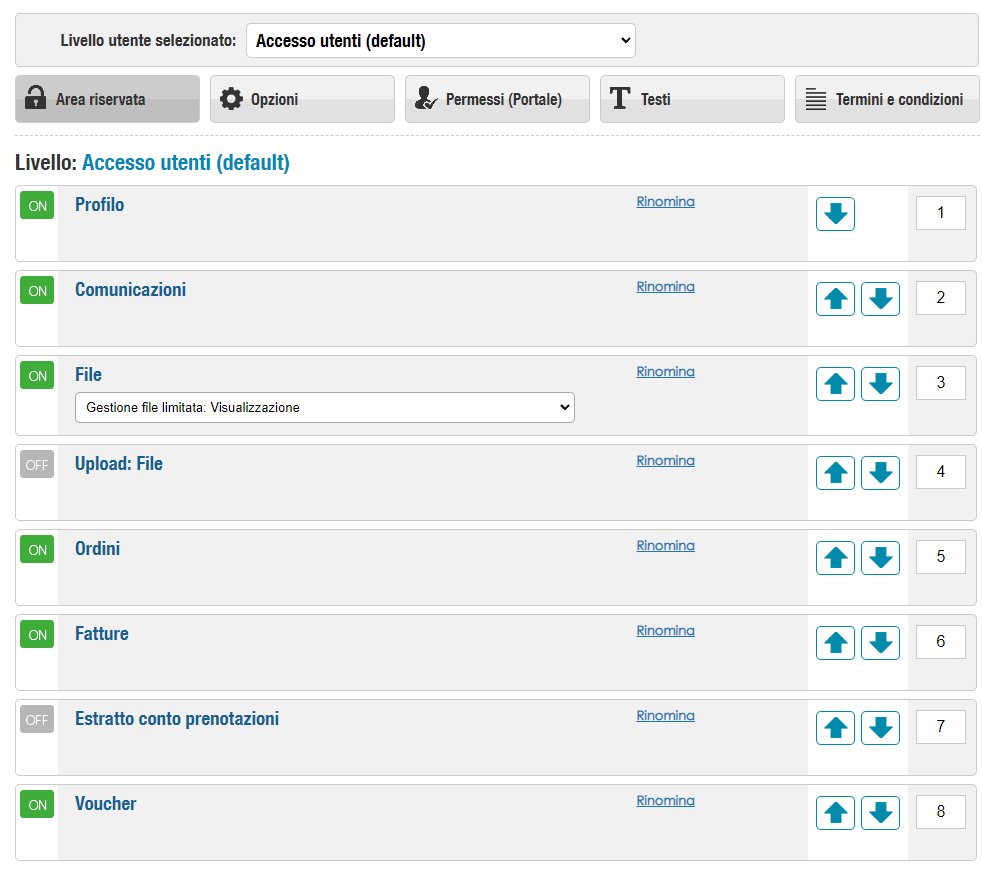Screen dimensions: 982x869
Task: Click Rinomina link for Fatture
Action: (x=665, y=630)
